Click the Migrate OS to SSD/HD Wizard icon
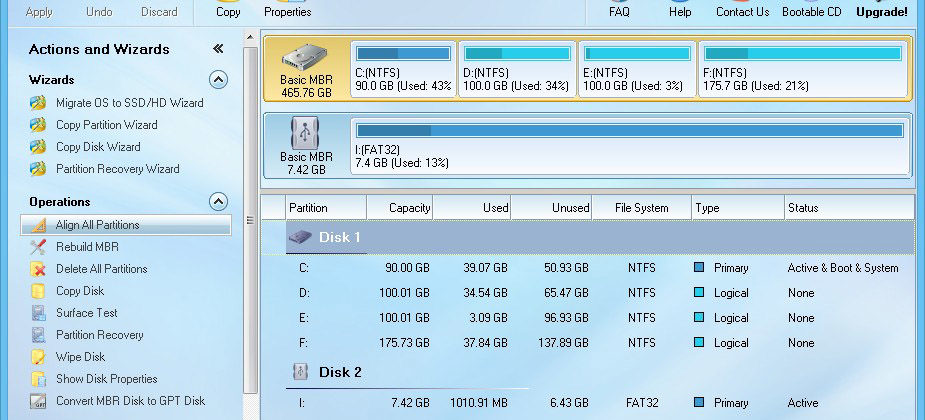 coord(38,103)
